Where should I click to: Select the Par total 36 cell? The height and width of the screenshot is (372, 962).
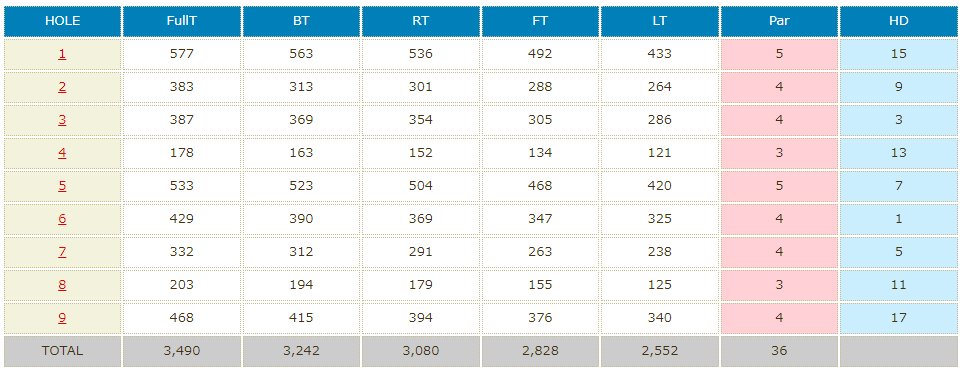pyautogui.click(x=779, y=351)
